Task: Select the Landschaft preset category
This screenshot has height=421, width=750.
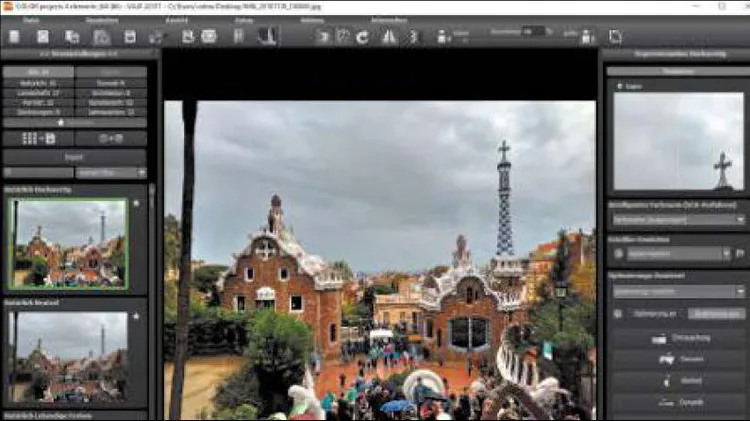Action: pyautogui.click(x=38, y=93)
